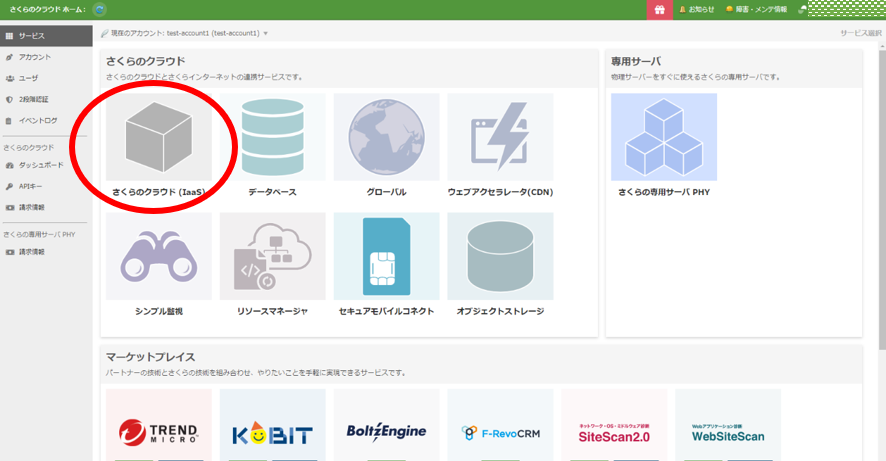Click the データベース label
This screenshot has height=461, width=886.
[272, 192]
